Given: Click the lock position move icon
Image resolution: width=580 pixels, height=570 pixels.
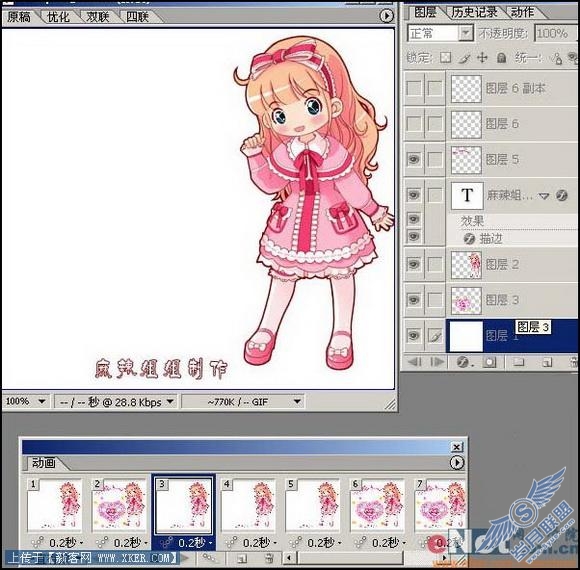Looking at the screenshot, I should click(x=482, y=58).
